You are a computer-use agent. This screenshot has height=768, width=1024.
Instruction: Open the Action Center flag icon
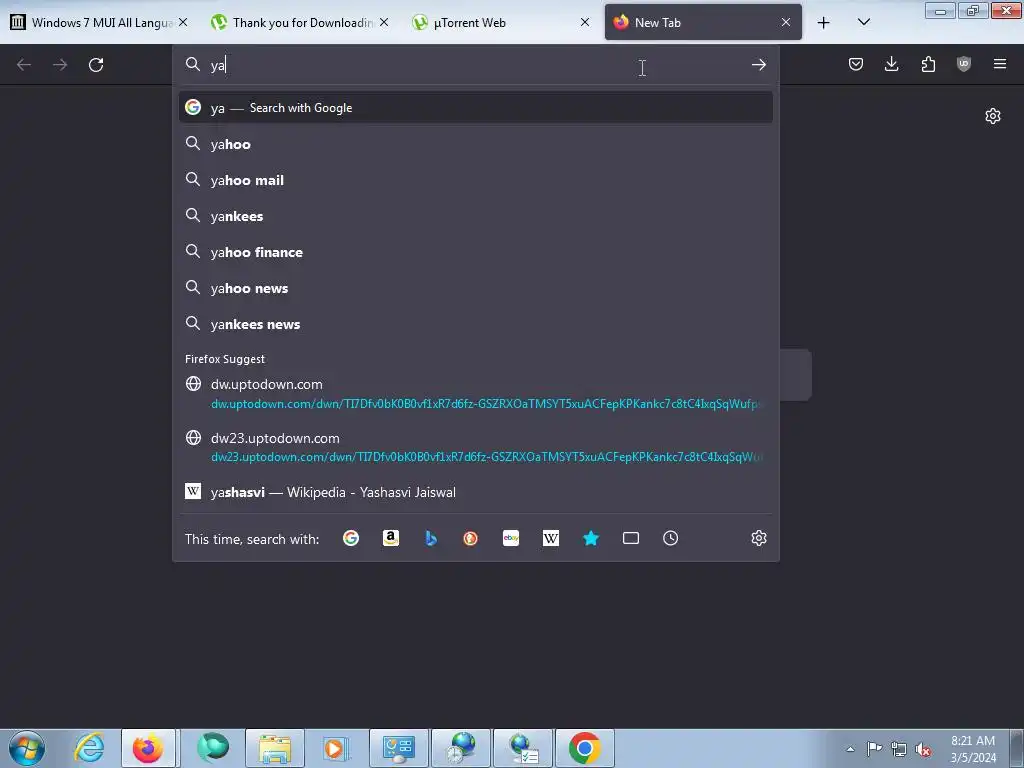874,748
